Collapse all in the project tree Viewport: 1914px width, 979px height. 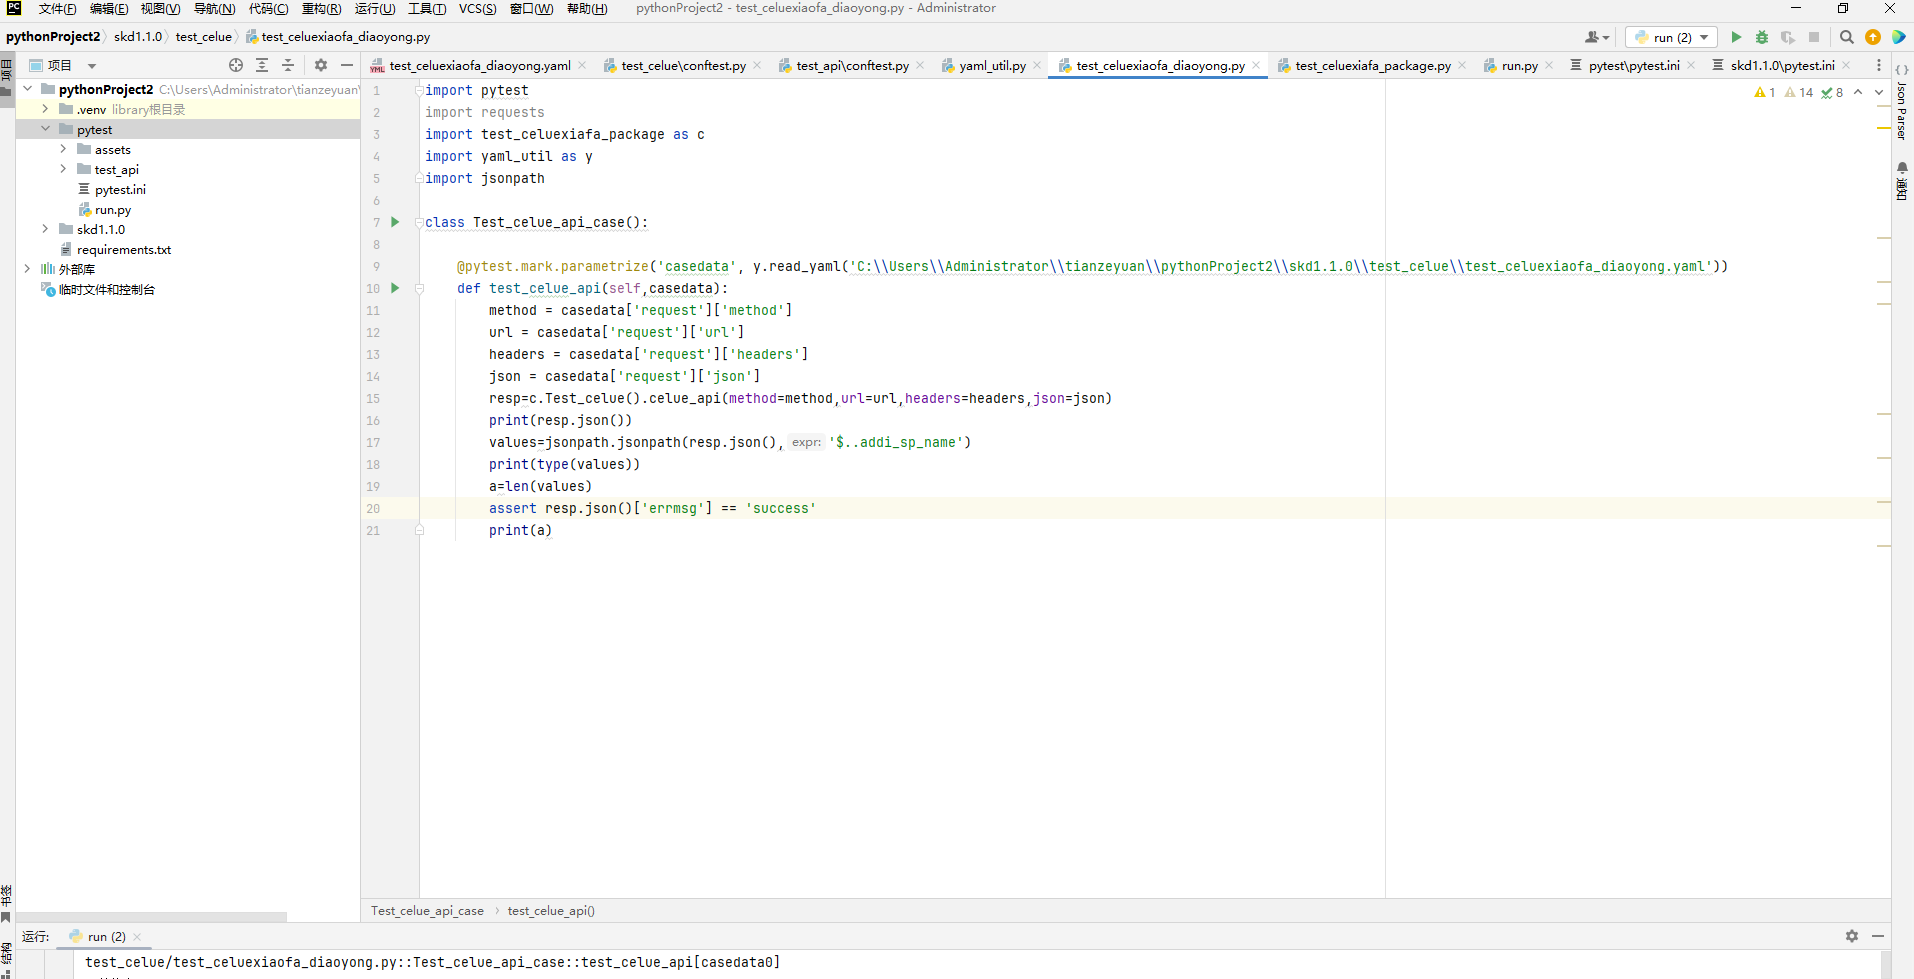point(288,65)
